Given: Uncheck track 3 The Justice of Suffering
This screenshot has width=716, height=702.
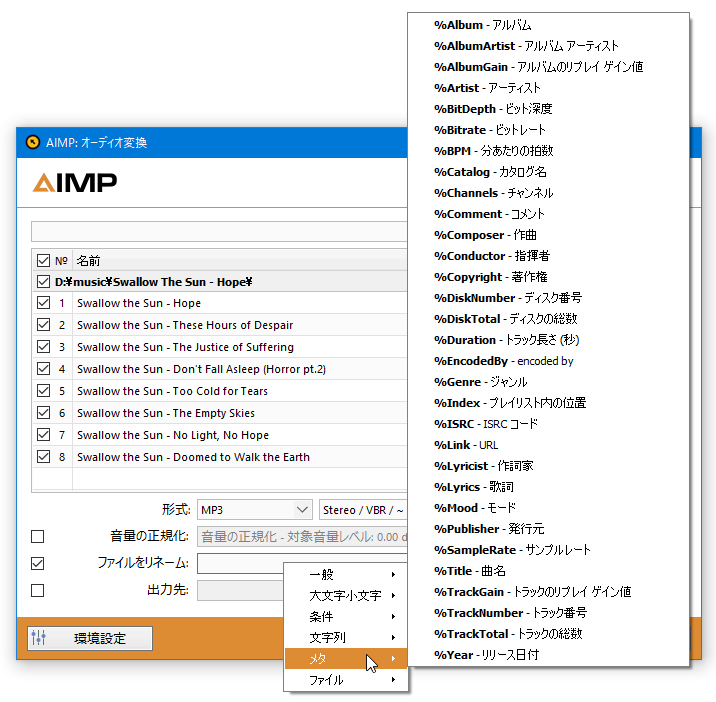Looking at the screenshot, I should pyautogui.click(x=43, y=347).
